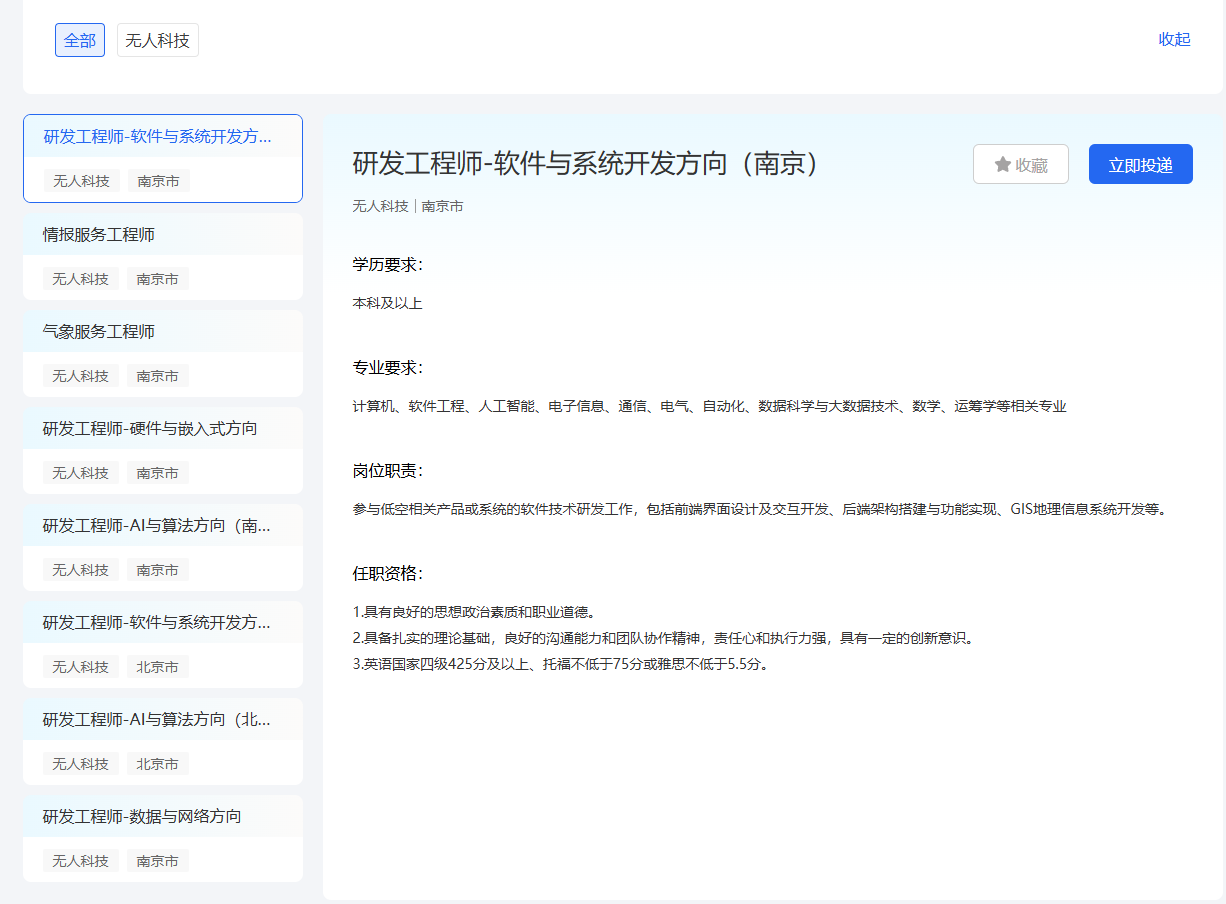Open the 情报服务工程师 job listing

tap(99, 235)
